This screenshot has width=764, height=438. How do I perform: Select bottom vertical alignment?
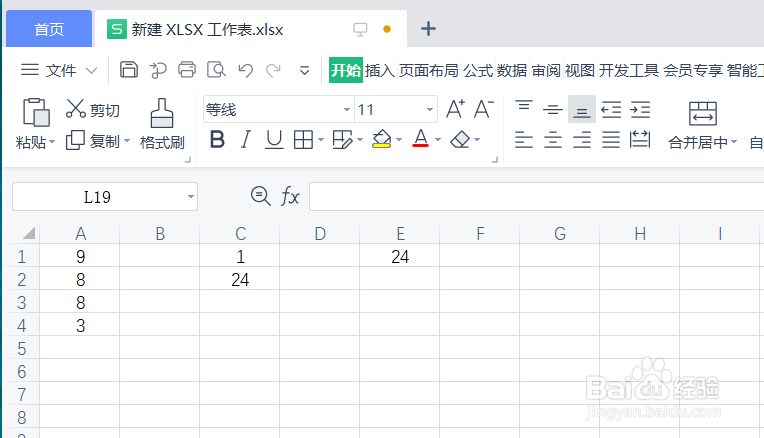[x=581, y=109]
